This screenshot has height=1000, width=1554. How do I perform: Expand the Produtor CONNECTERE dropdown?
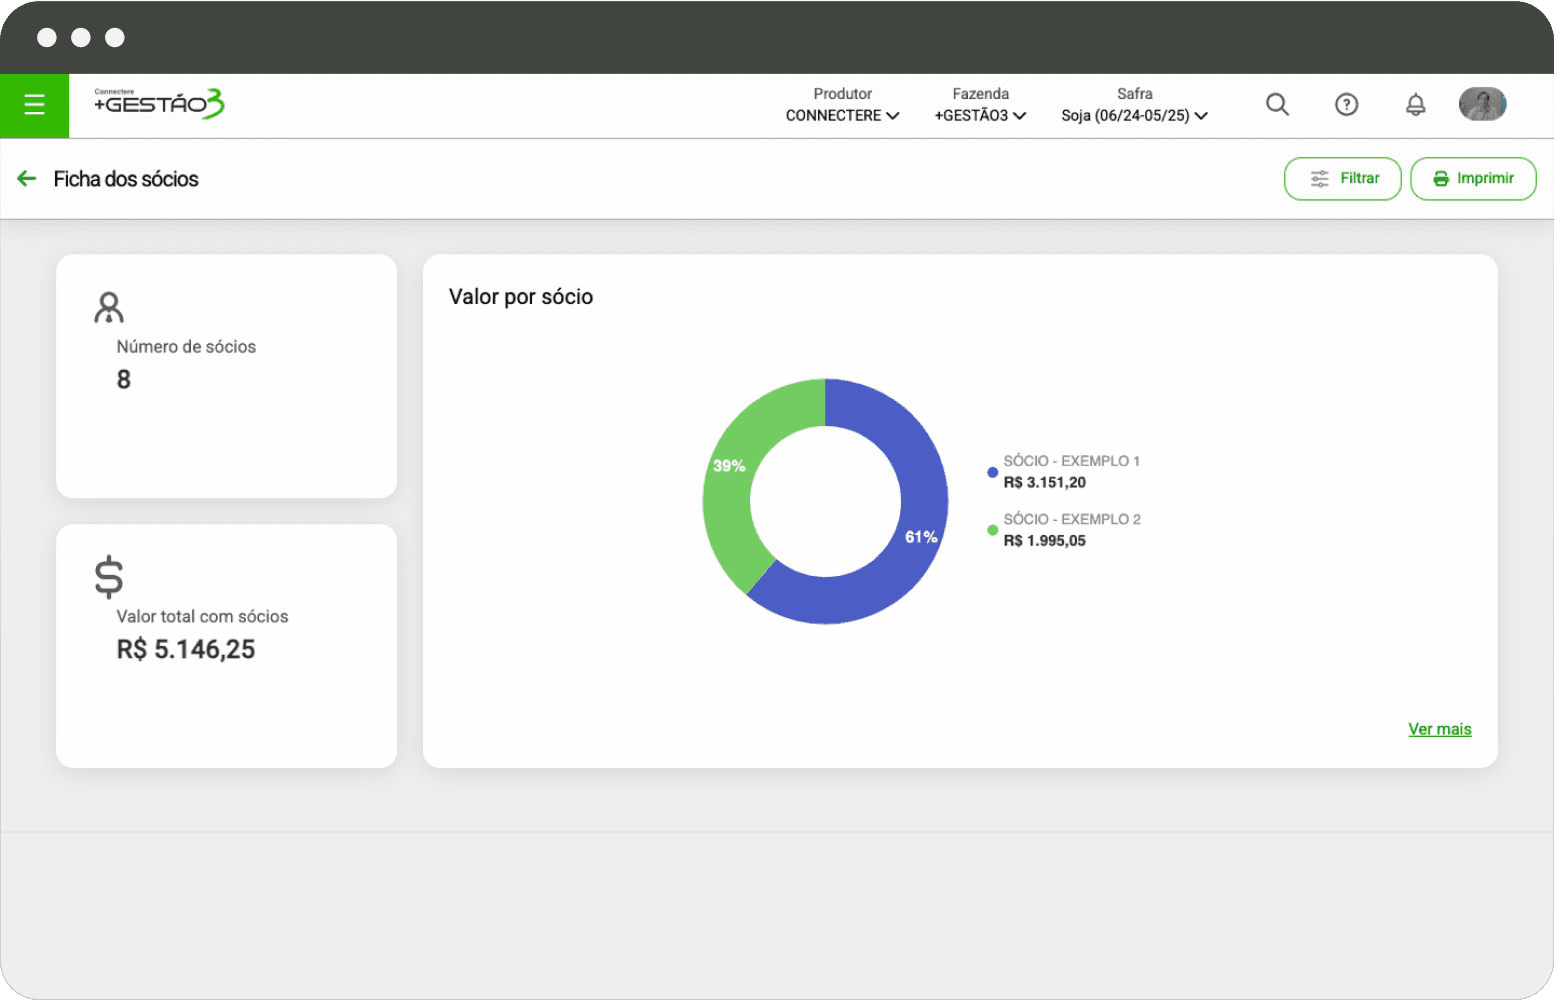842,115
